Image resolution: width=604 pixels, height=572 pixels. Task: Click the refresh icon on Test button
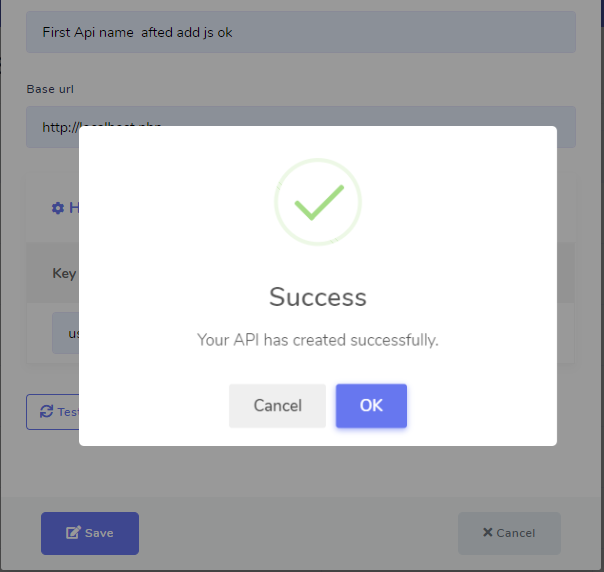pyautogui.click(x=46, y=411)
